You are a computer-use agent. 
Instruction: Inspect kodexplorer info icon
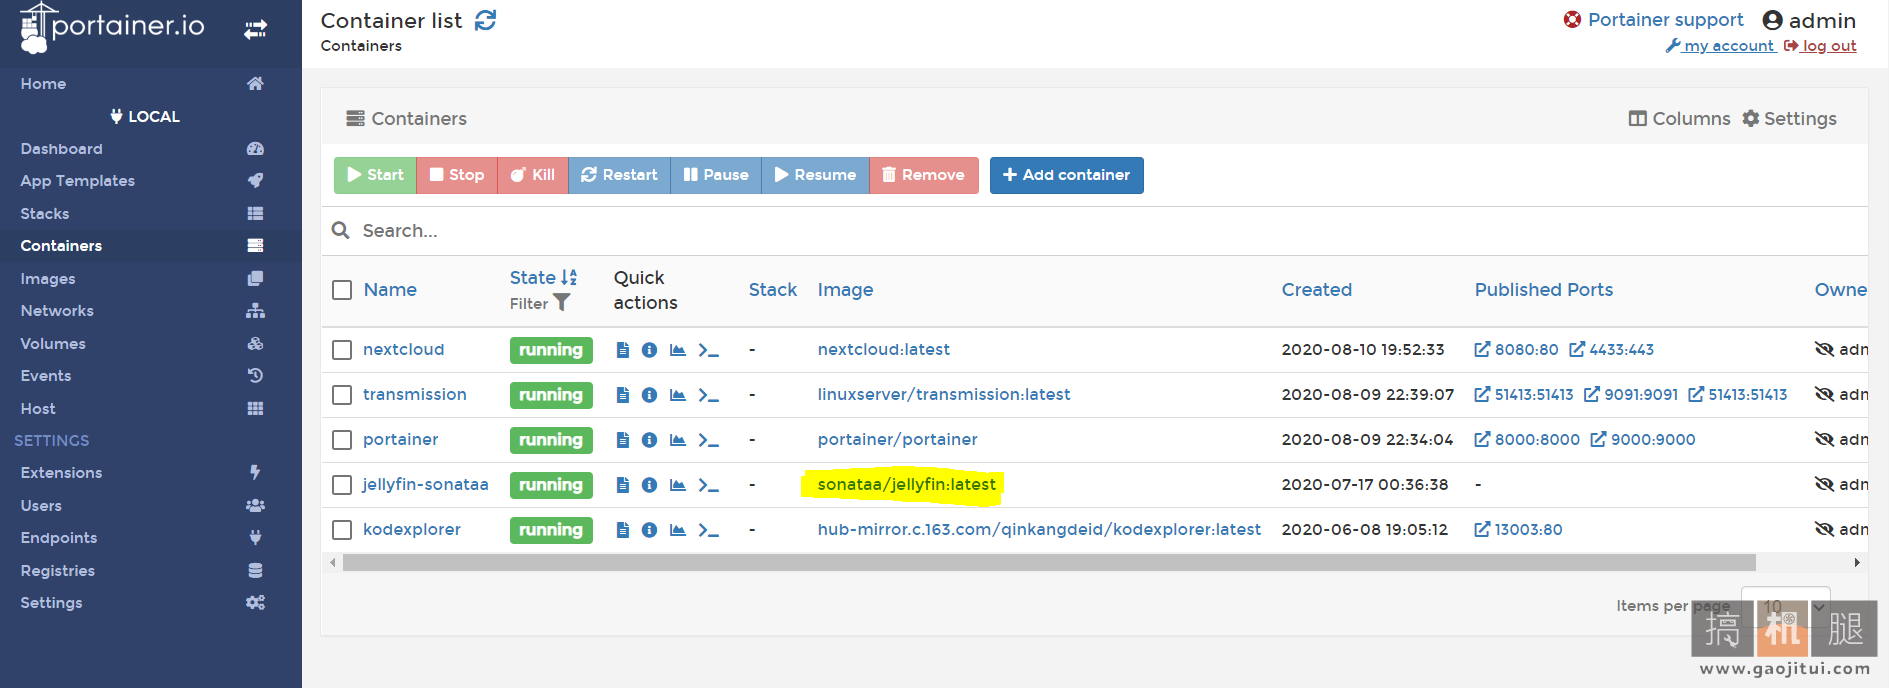click(x=649, y=530)
